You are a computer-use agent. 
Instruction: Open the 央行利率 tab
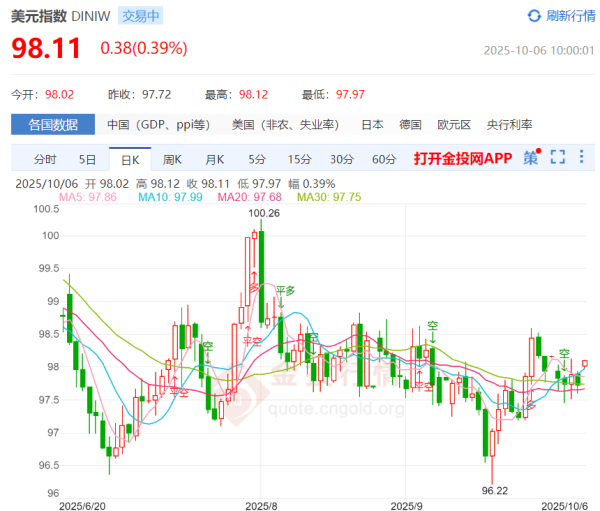(x=509, y=125)
